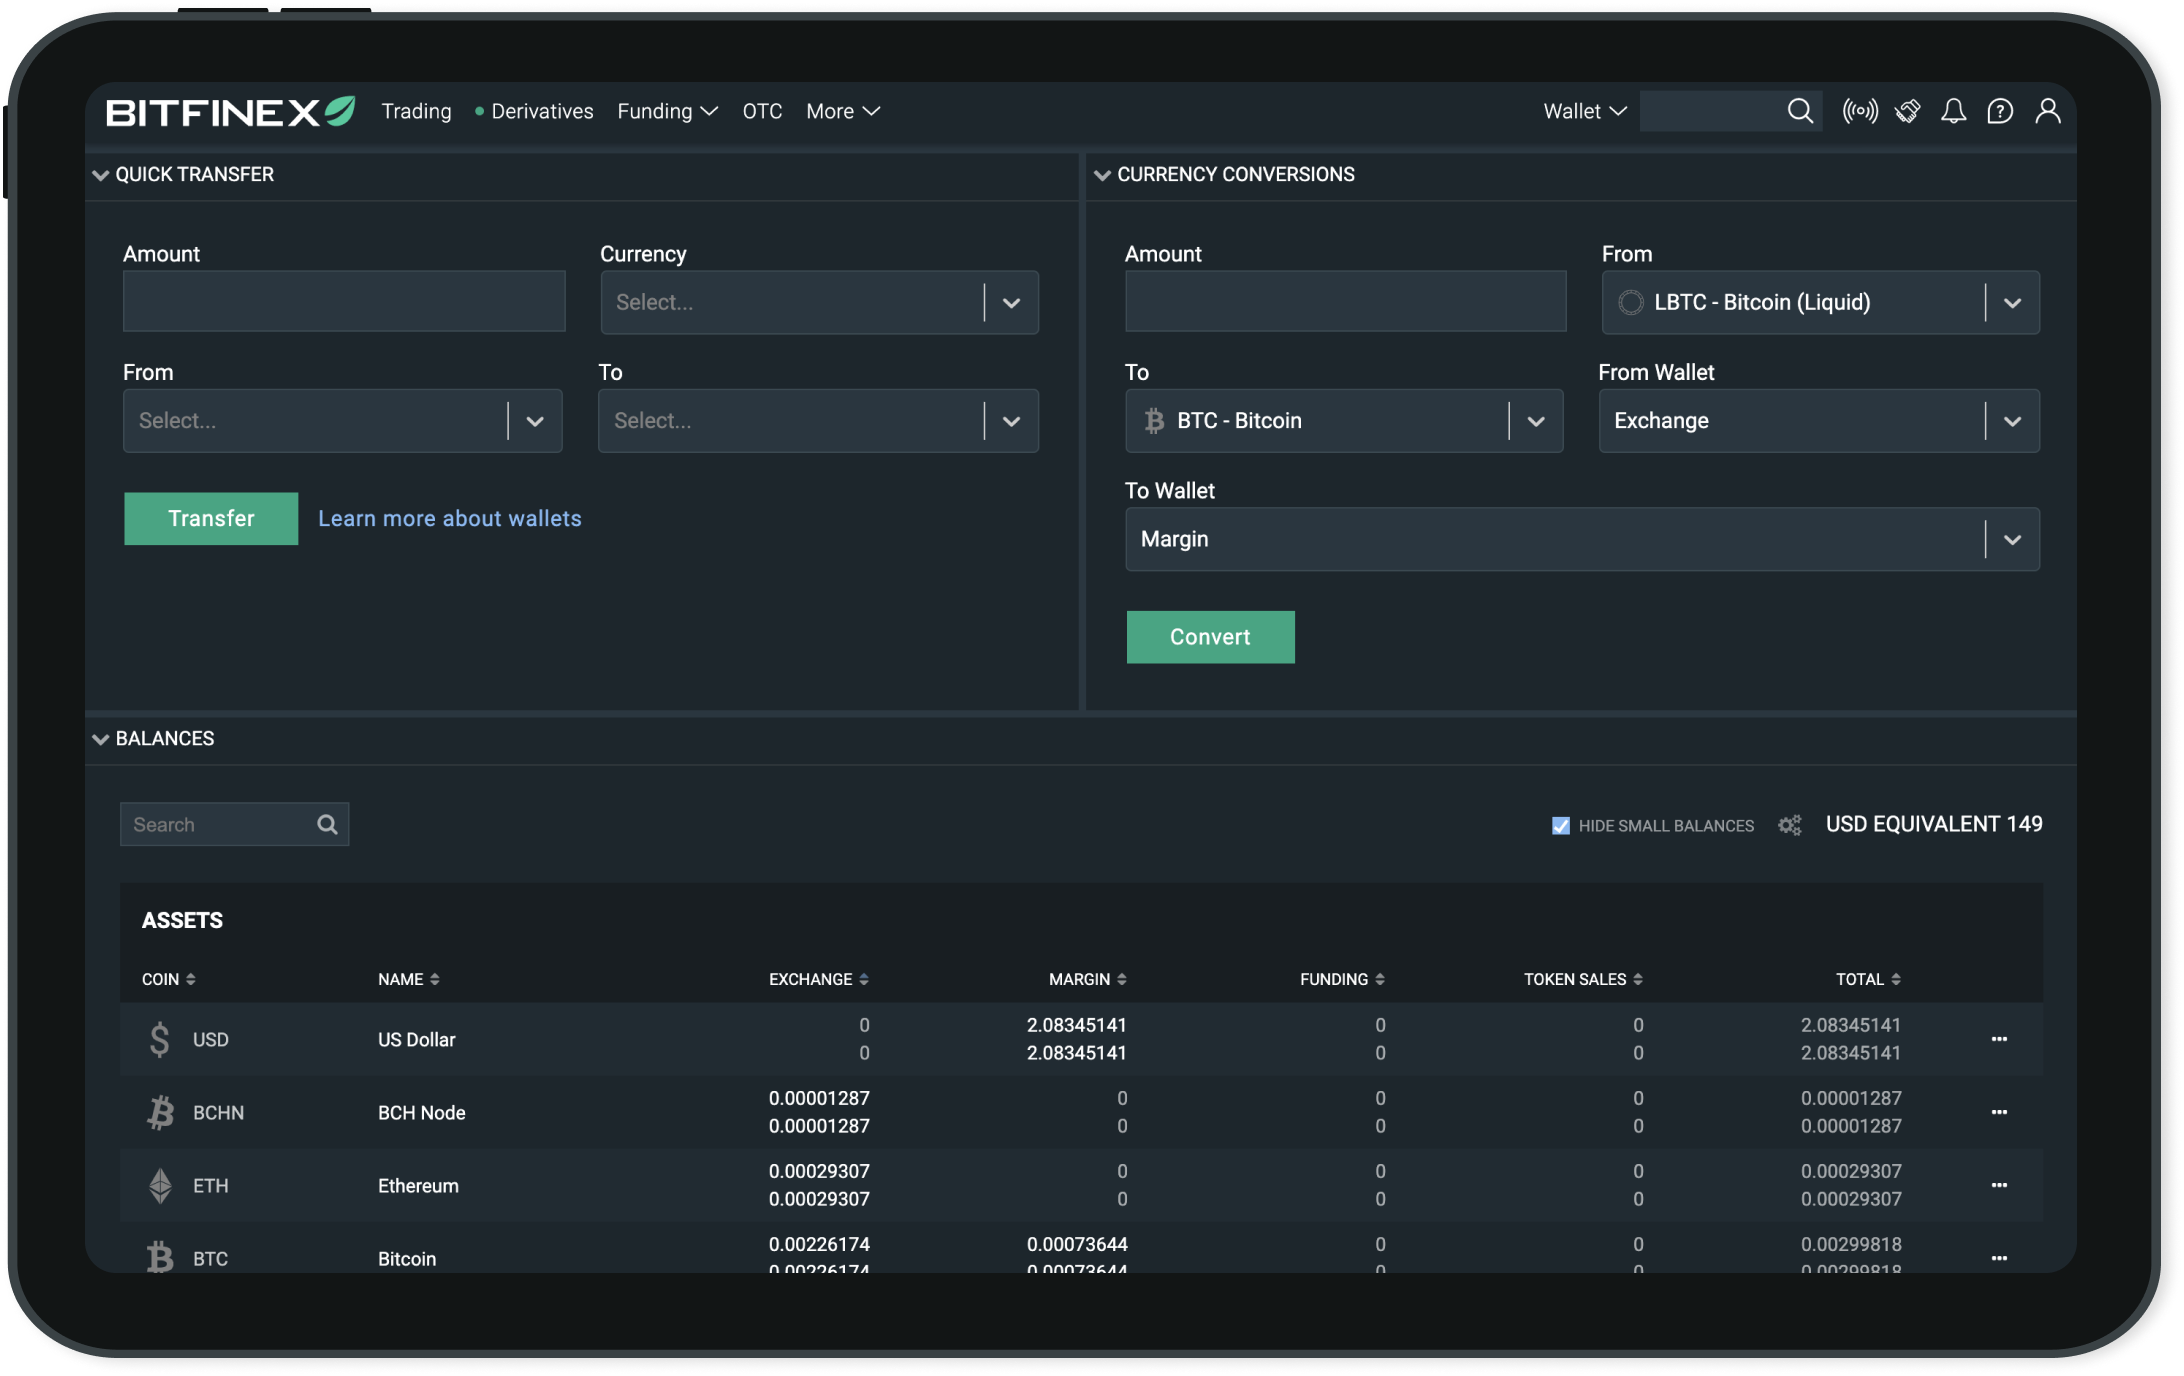Click the Transfer button
Viewport: 2184px width, 1376px height.
click(x=211, y=517)
